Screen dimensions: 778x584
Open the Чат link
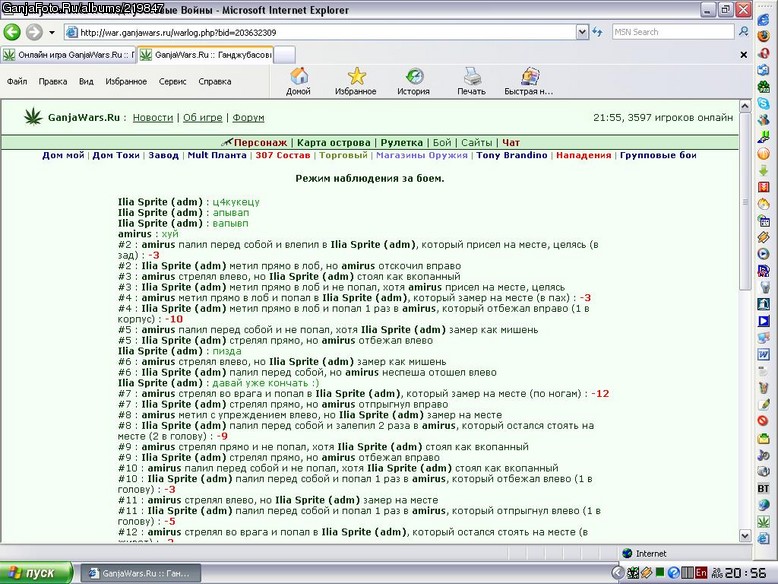[x=511, y=143]
